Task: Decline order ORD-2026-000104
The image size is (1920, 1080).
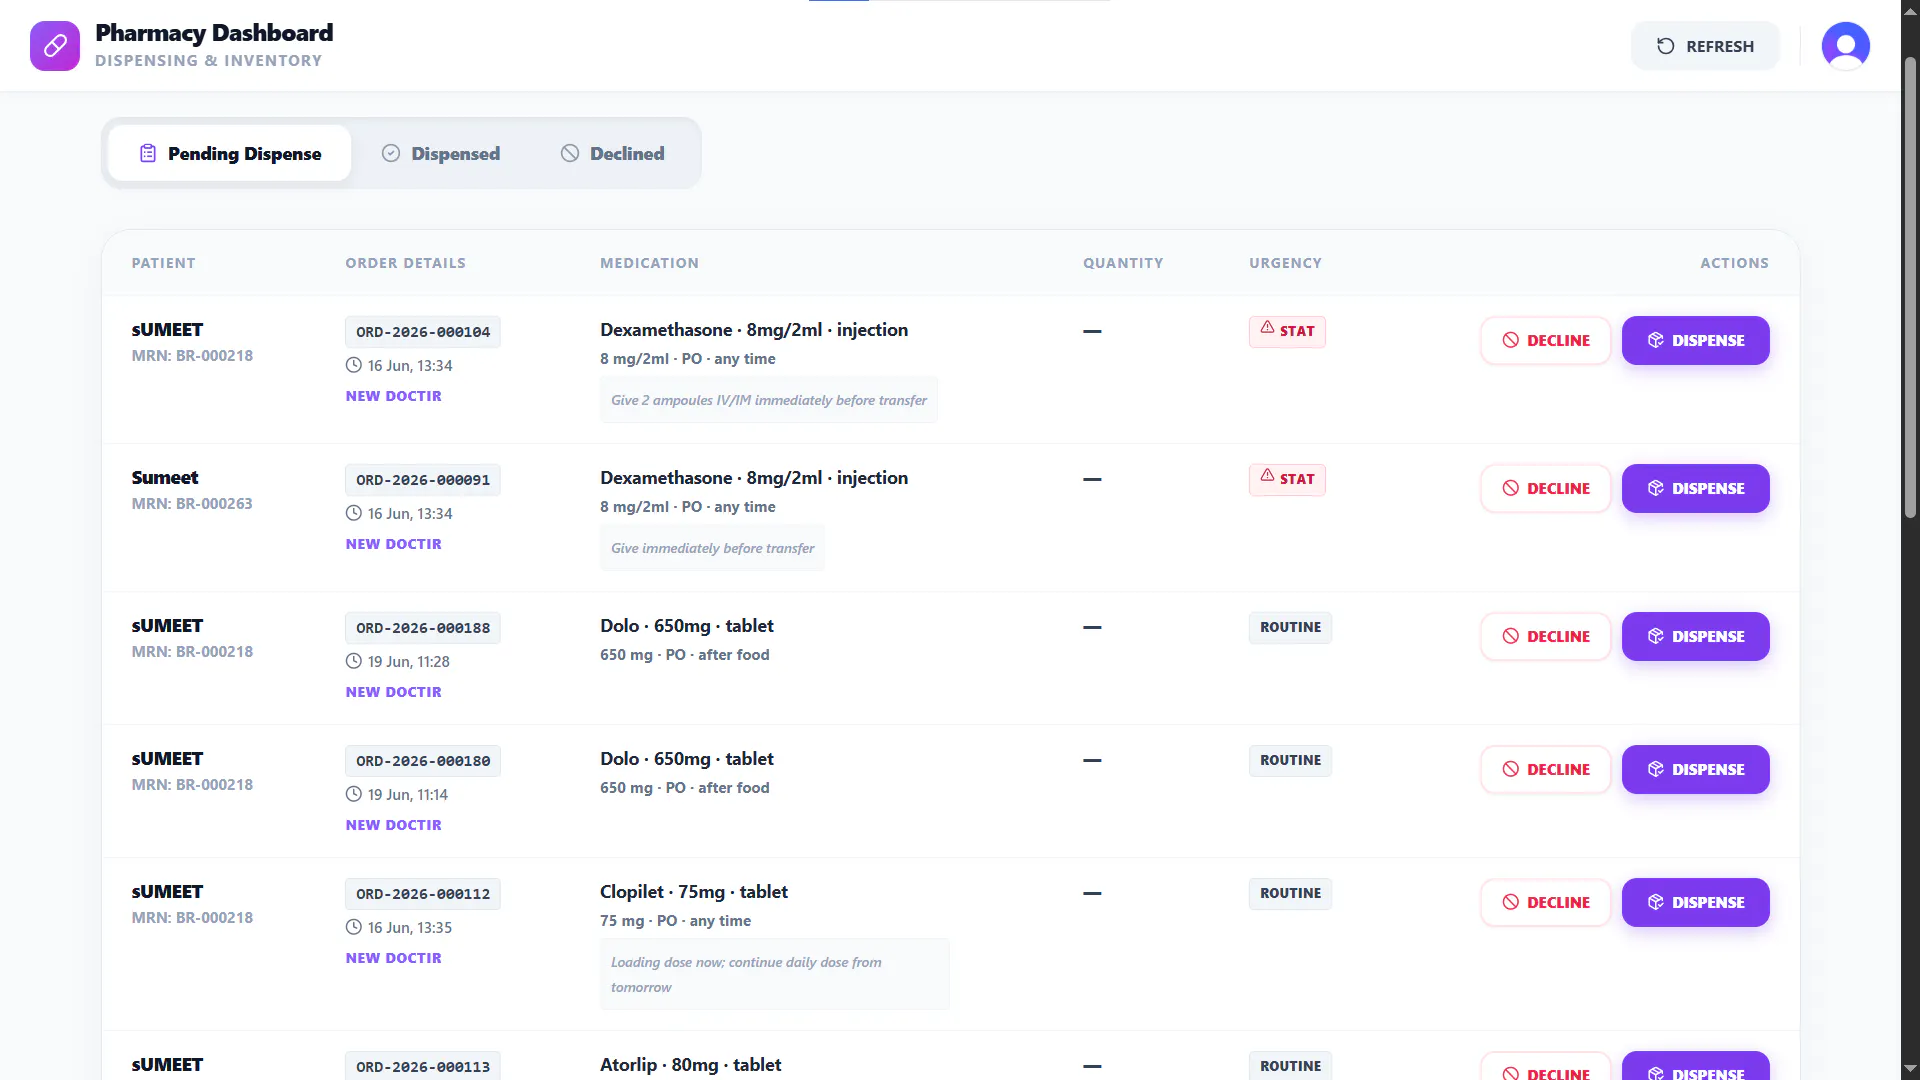Action: [x=1546, y=340]
